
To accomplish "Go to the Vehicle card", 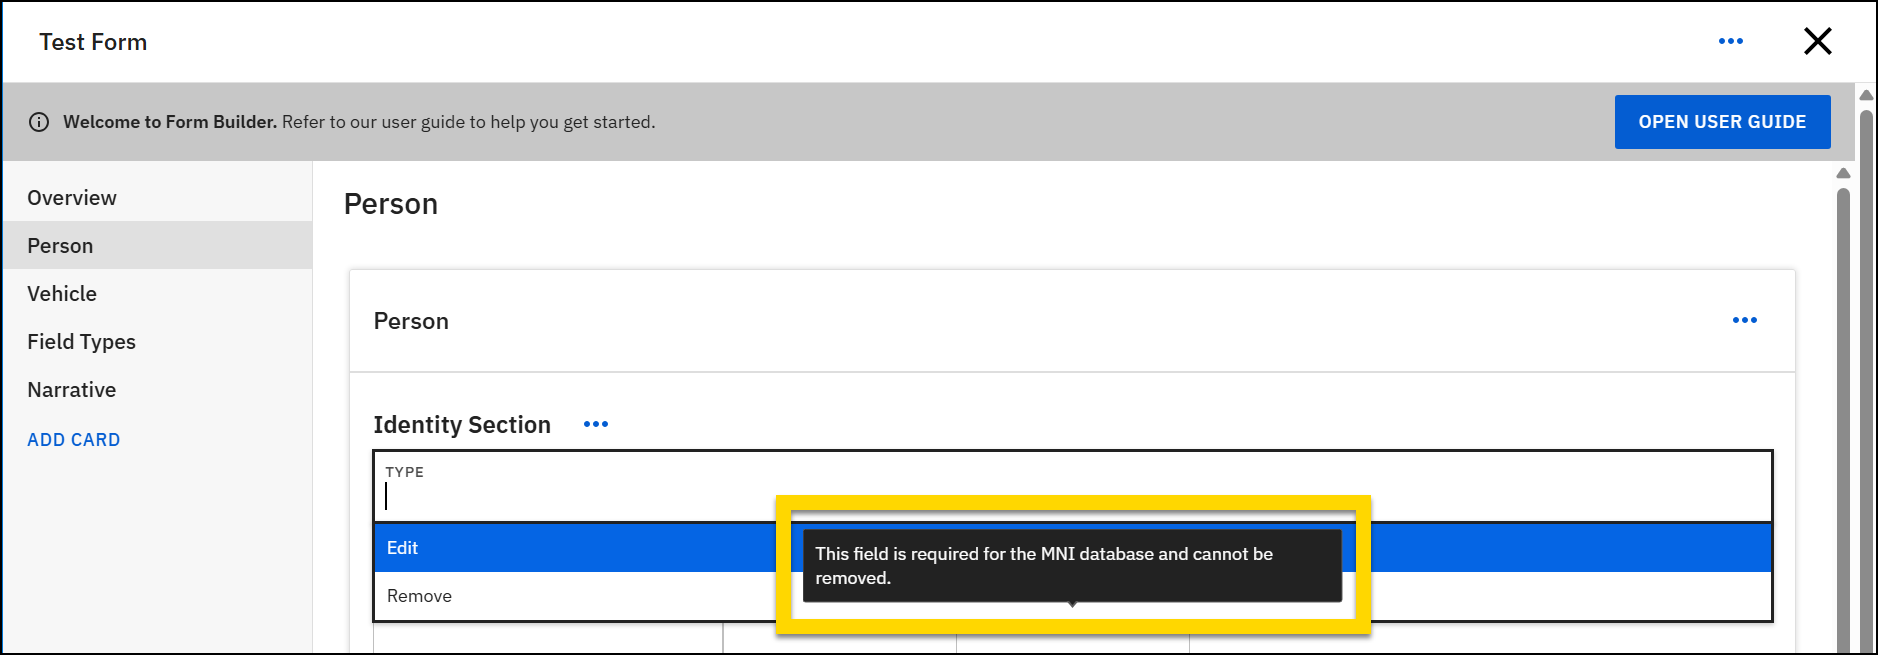I will point(62,294).
